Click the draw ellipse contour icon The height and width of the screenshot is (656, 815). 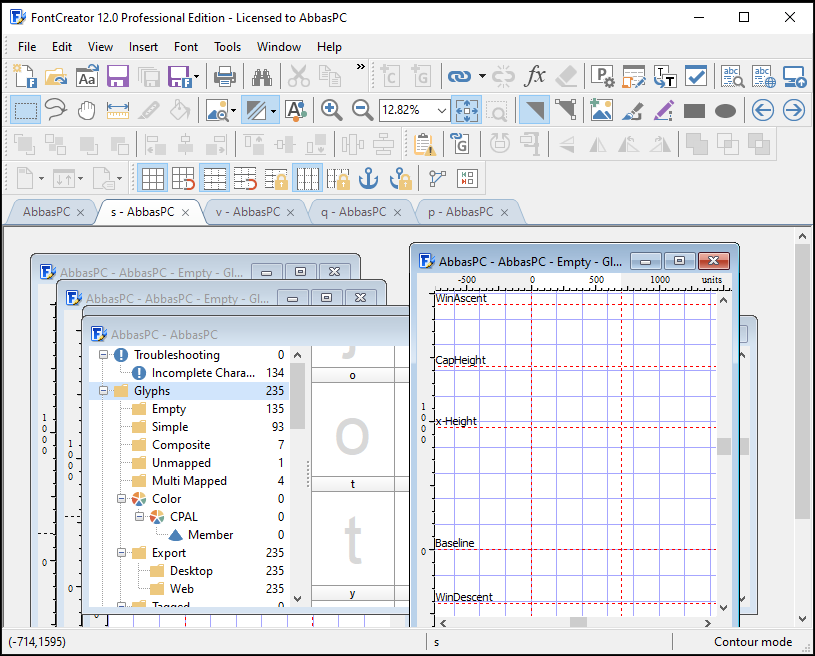[726, 111]
